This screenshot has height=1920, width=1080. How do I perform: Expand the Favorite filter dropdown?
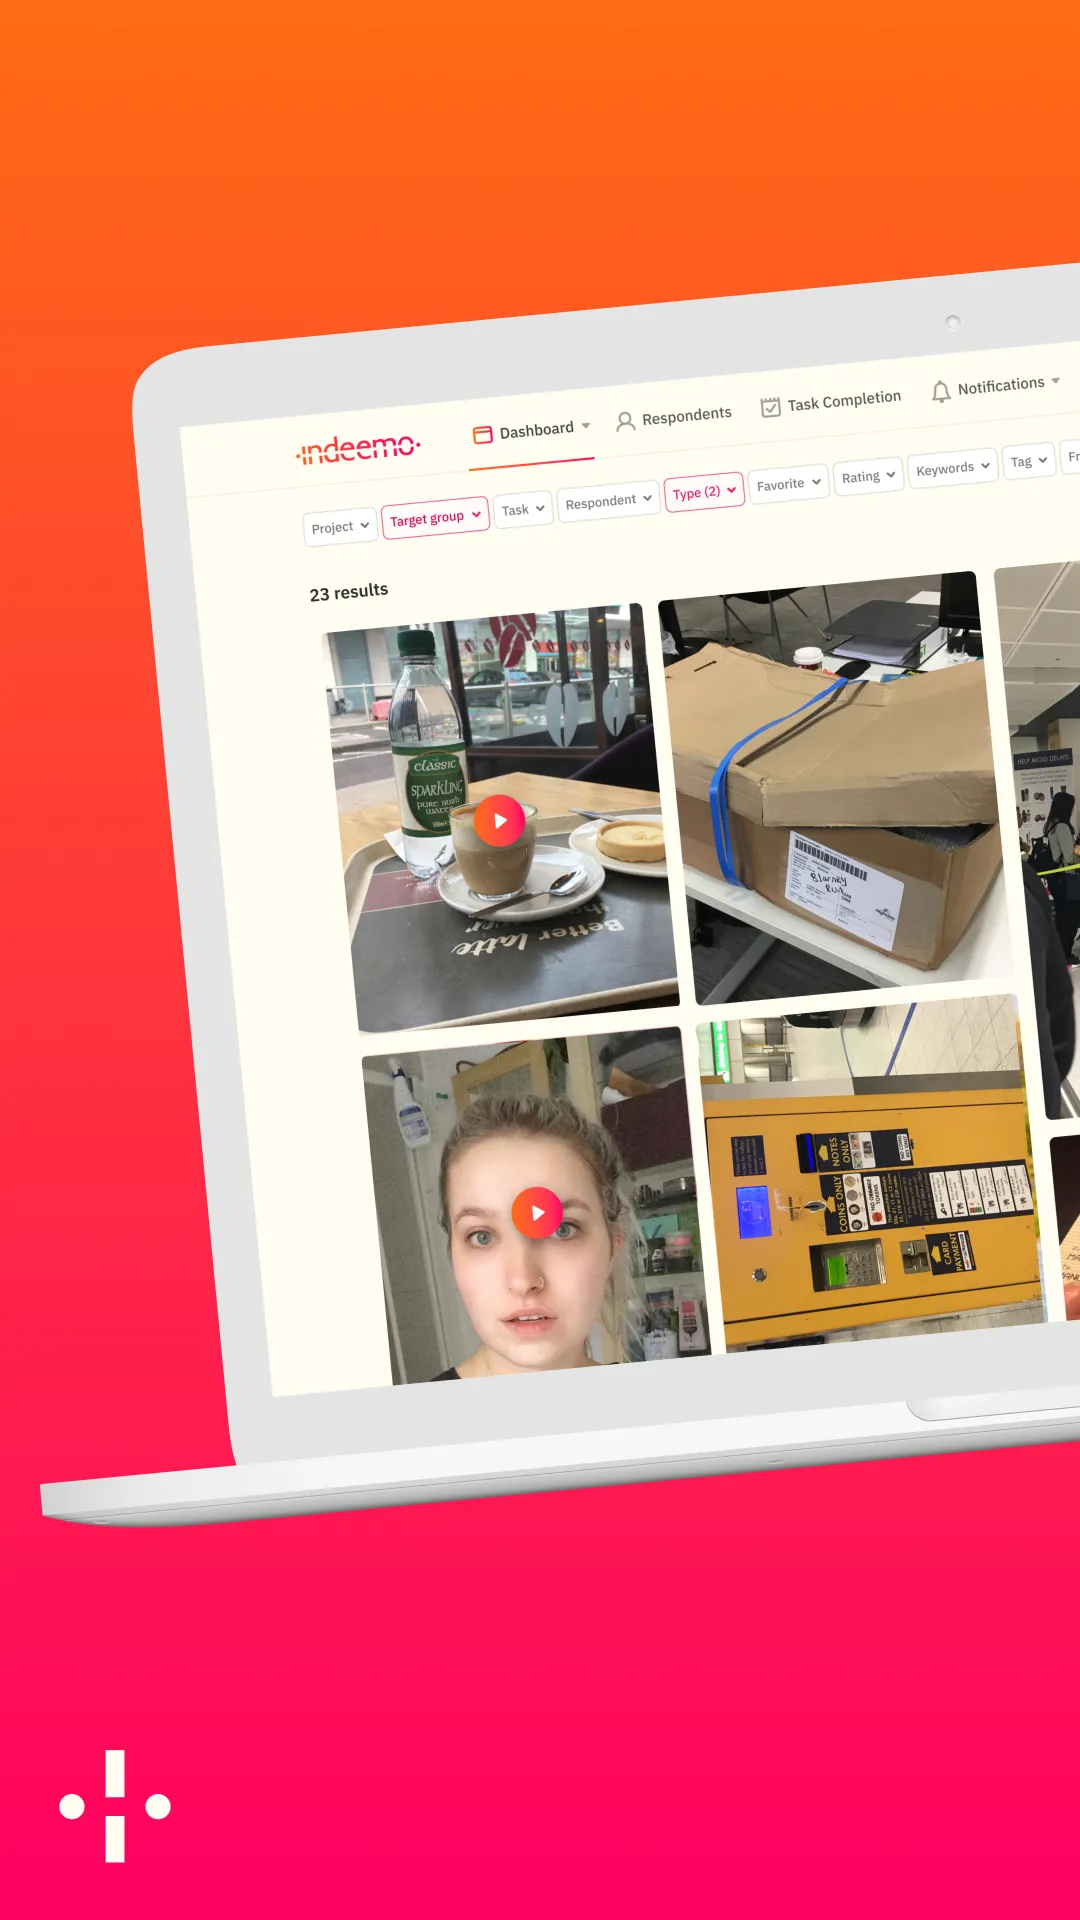click(x=788, y=483)
